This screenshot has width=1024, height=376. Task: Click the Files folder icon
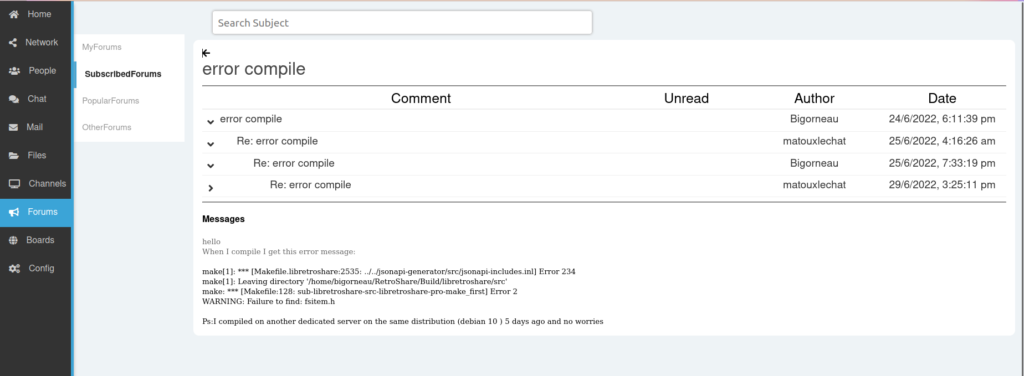[x=14, y=155]
